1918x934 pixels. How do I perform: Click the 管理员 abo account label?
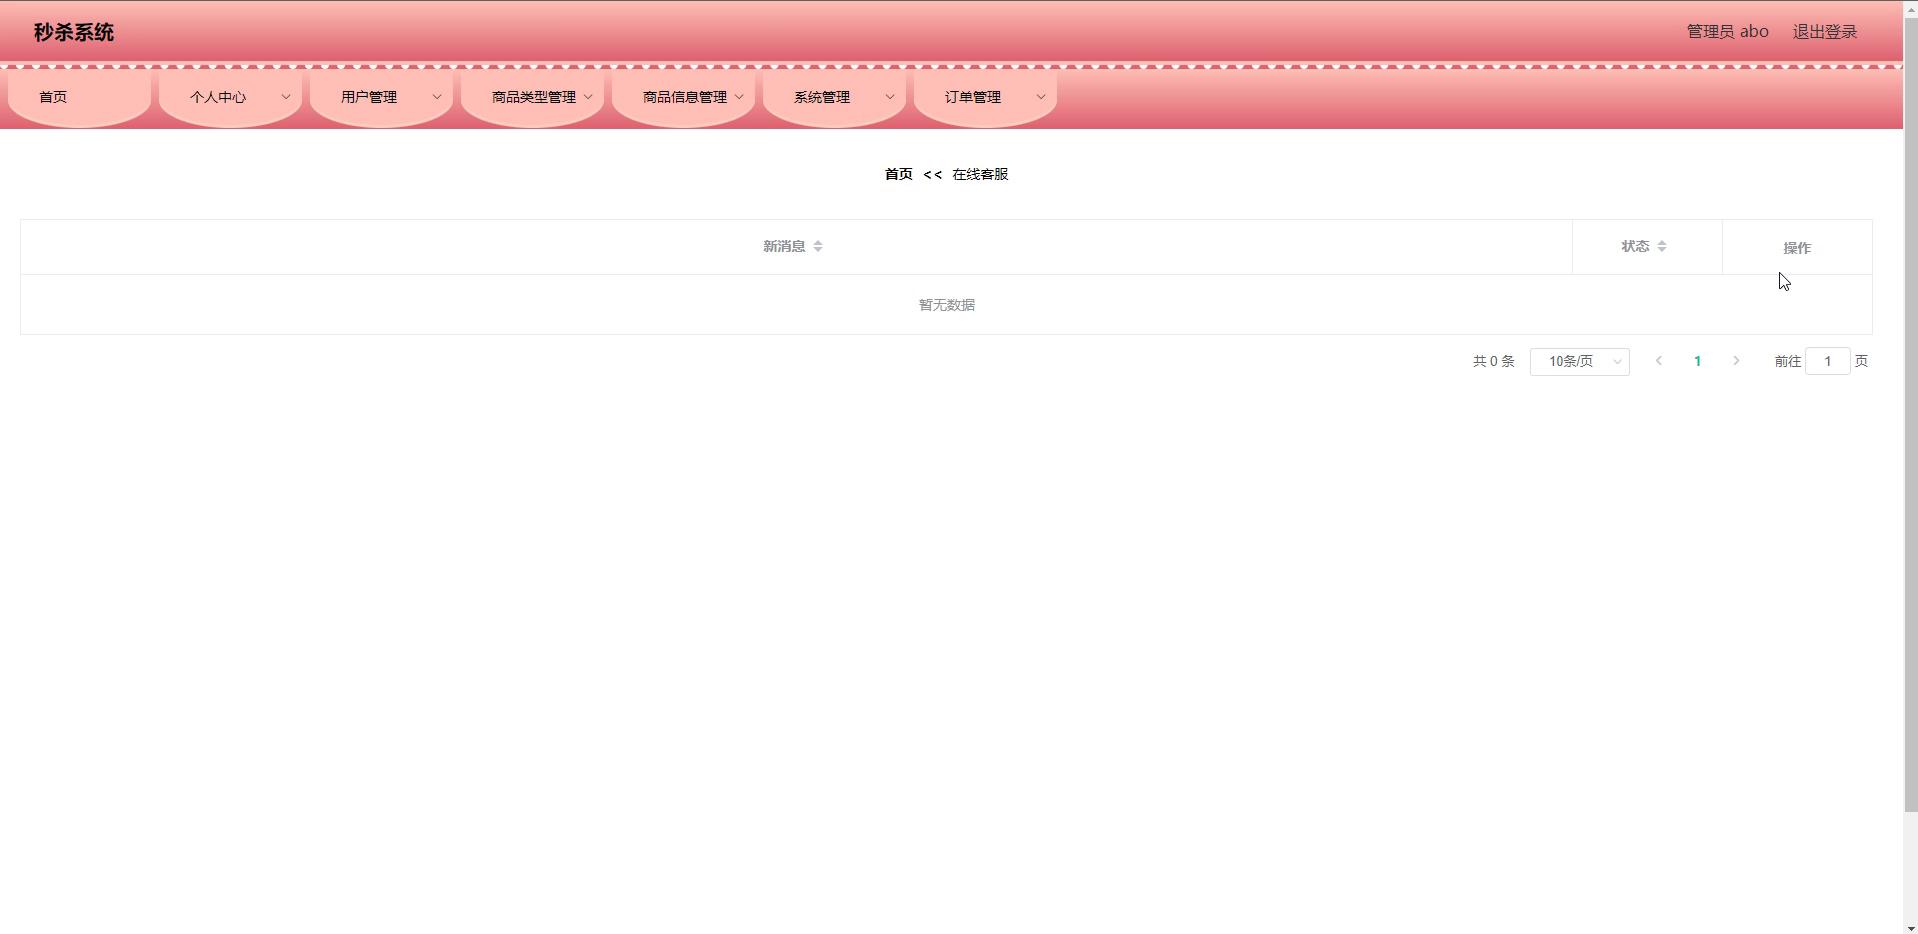tap(1727, 32)
